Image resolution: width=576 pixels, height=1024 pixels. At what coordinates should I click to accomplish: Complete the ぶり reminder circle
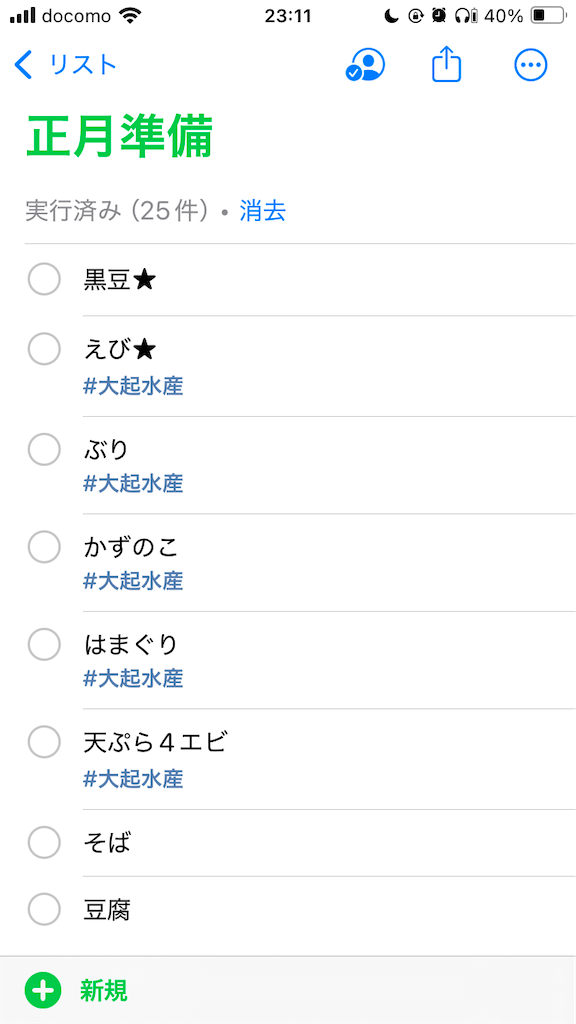(44, 449)
